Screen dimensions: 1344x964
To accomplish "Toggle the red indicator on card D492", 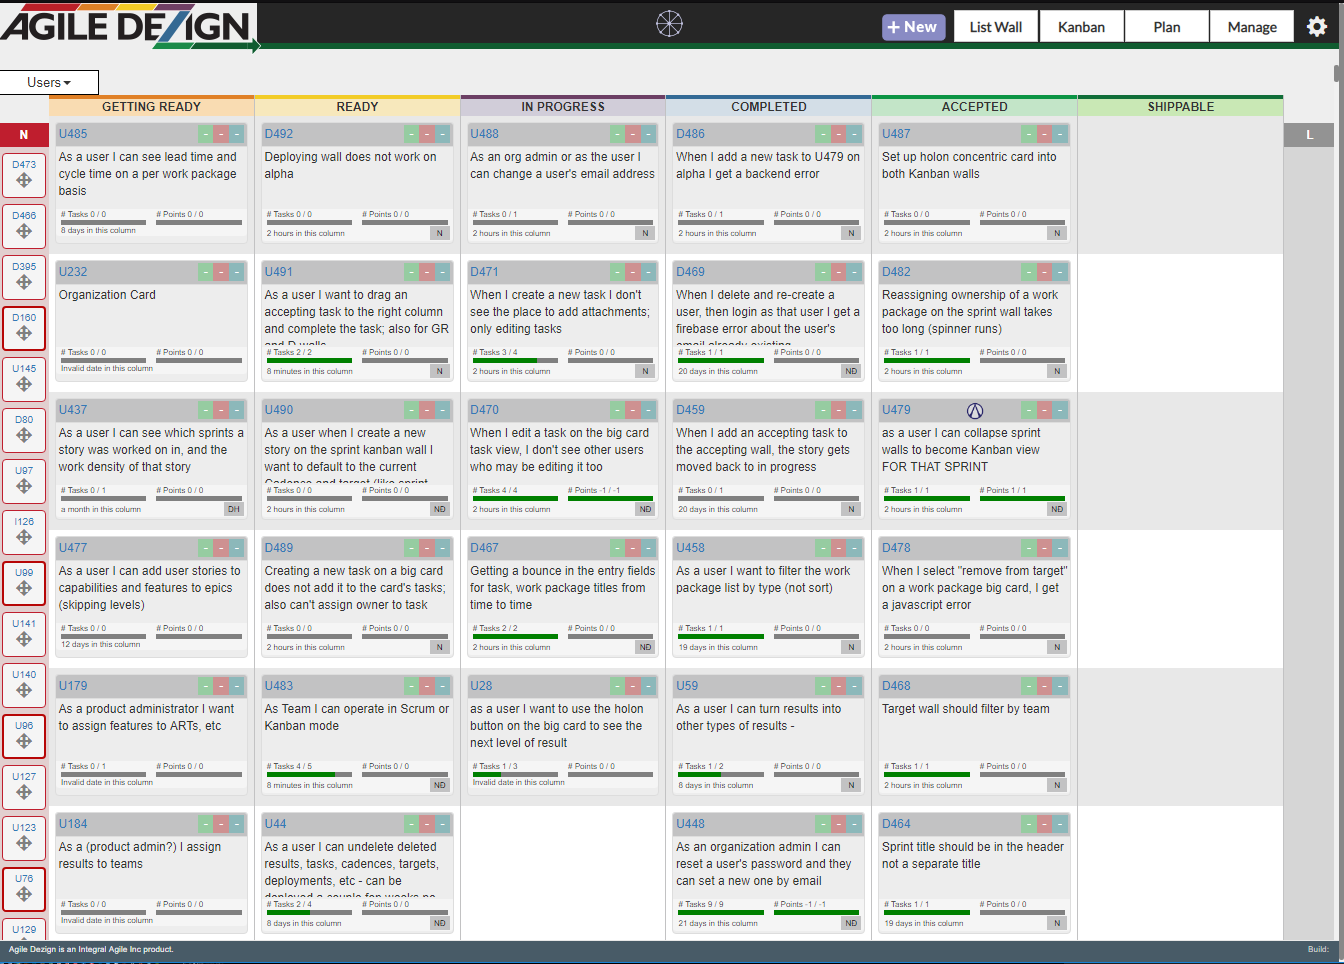I will point(427,134).
